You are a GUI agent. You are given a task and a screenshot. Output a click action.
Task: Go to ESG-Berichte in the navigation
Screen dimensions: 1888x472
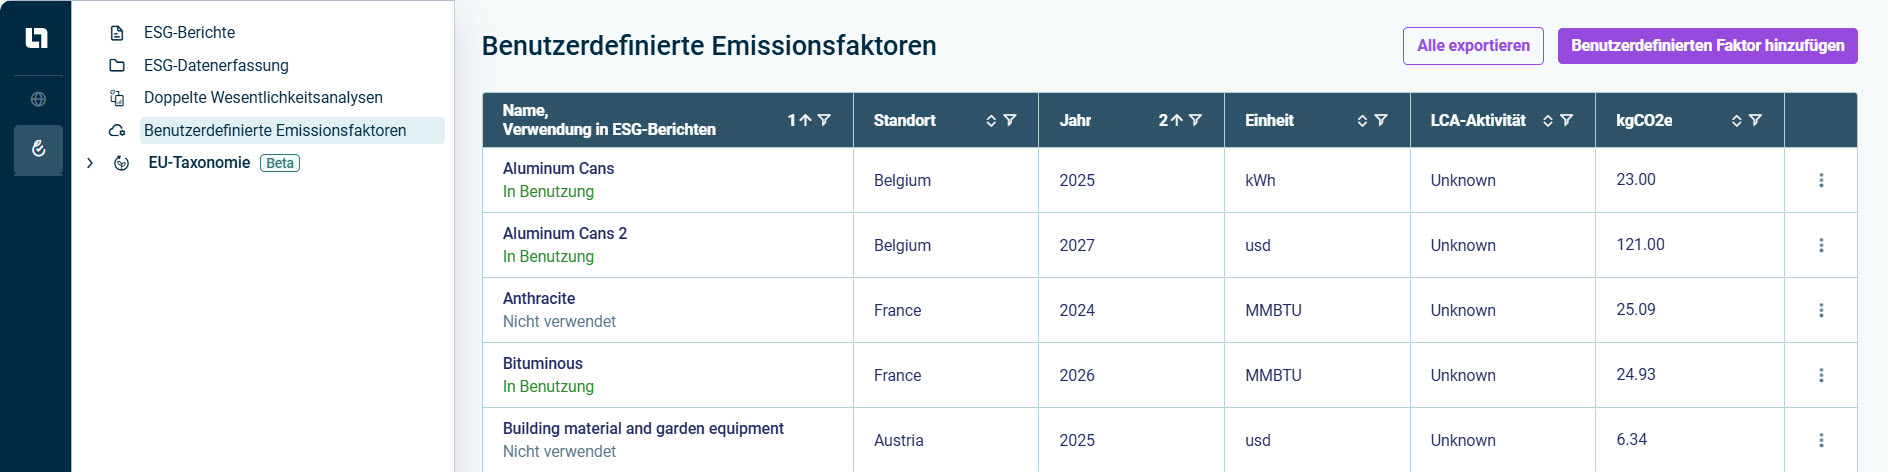click(189, 32)
